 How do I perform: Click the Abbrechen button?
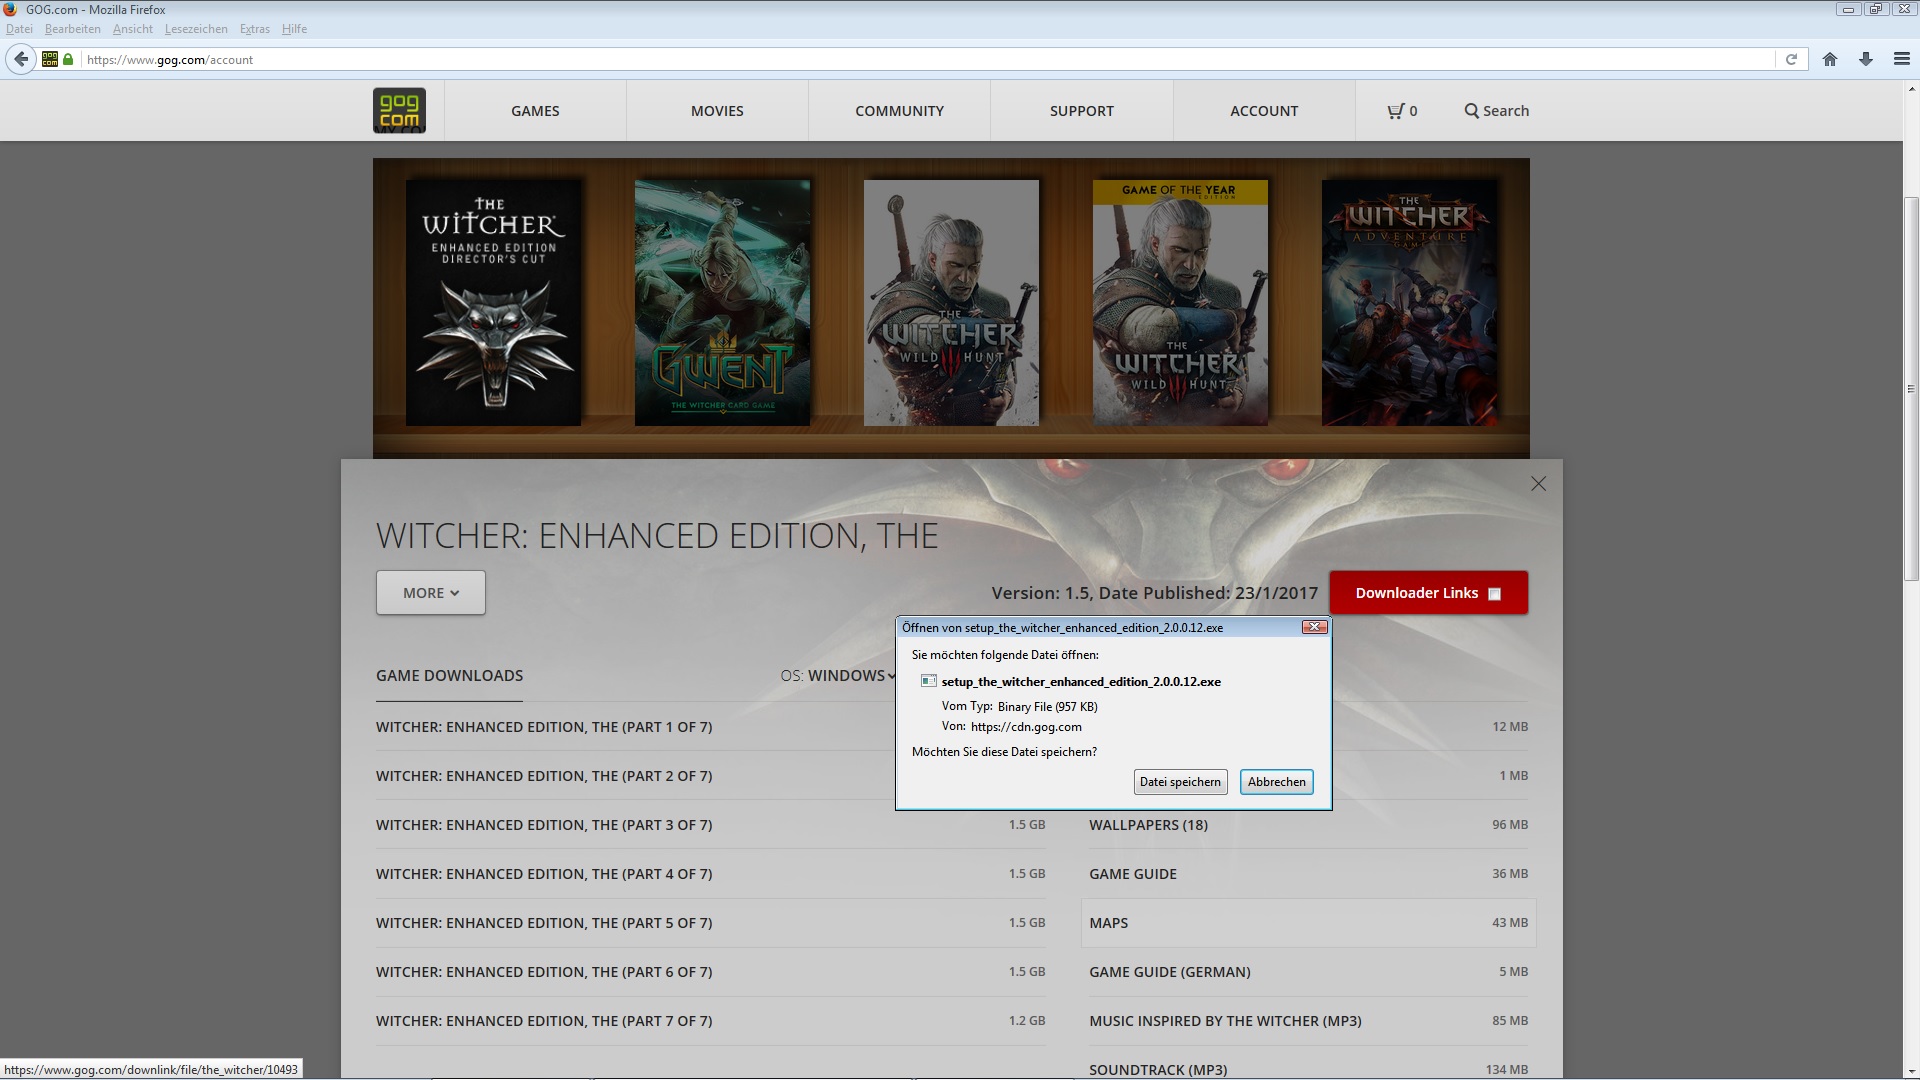(1276, 782)
